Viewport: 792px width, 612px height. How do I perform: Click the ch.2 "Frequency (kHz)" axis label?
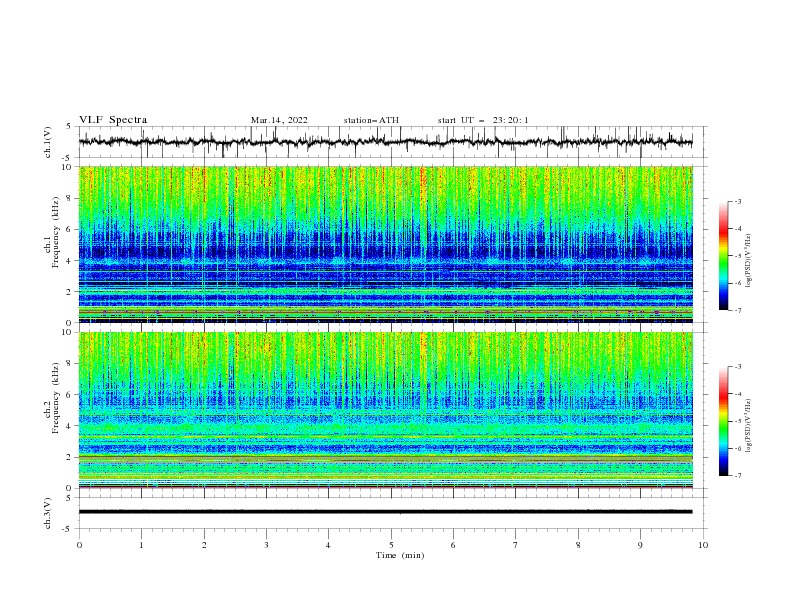(56, 398)
